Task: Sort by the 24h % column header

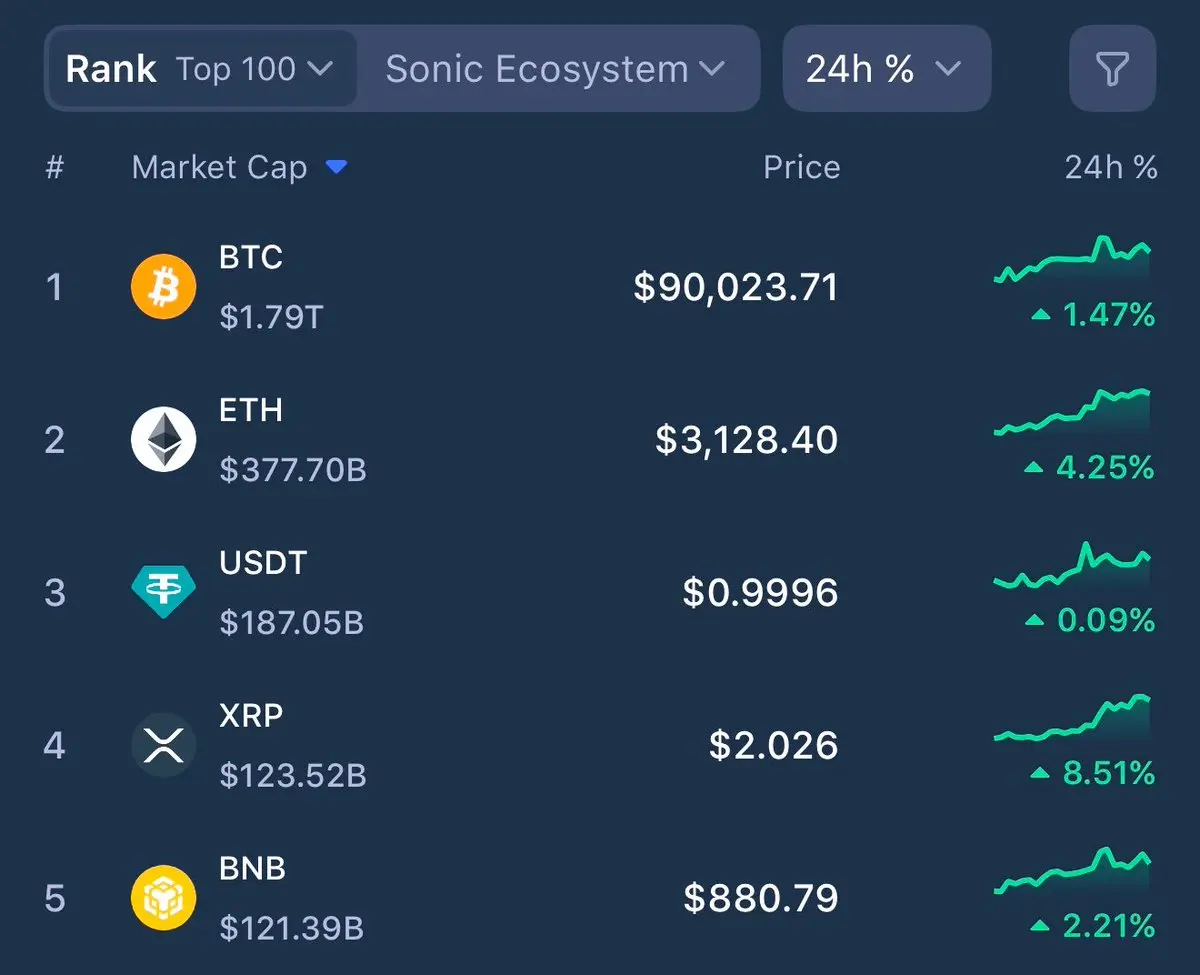Action: 1110,167
